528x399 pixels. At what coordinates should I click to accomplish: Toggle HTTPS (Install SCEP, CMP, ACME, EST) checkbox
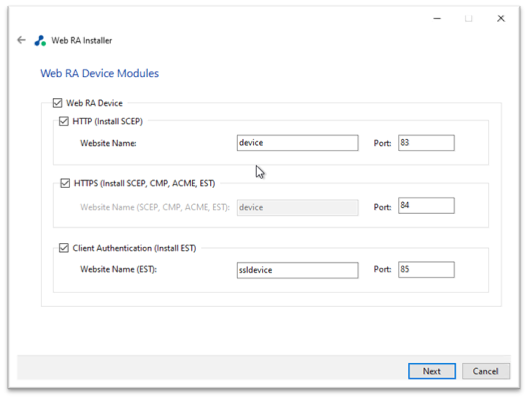[x=65, y=183]
